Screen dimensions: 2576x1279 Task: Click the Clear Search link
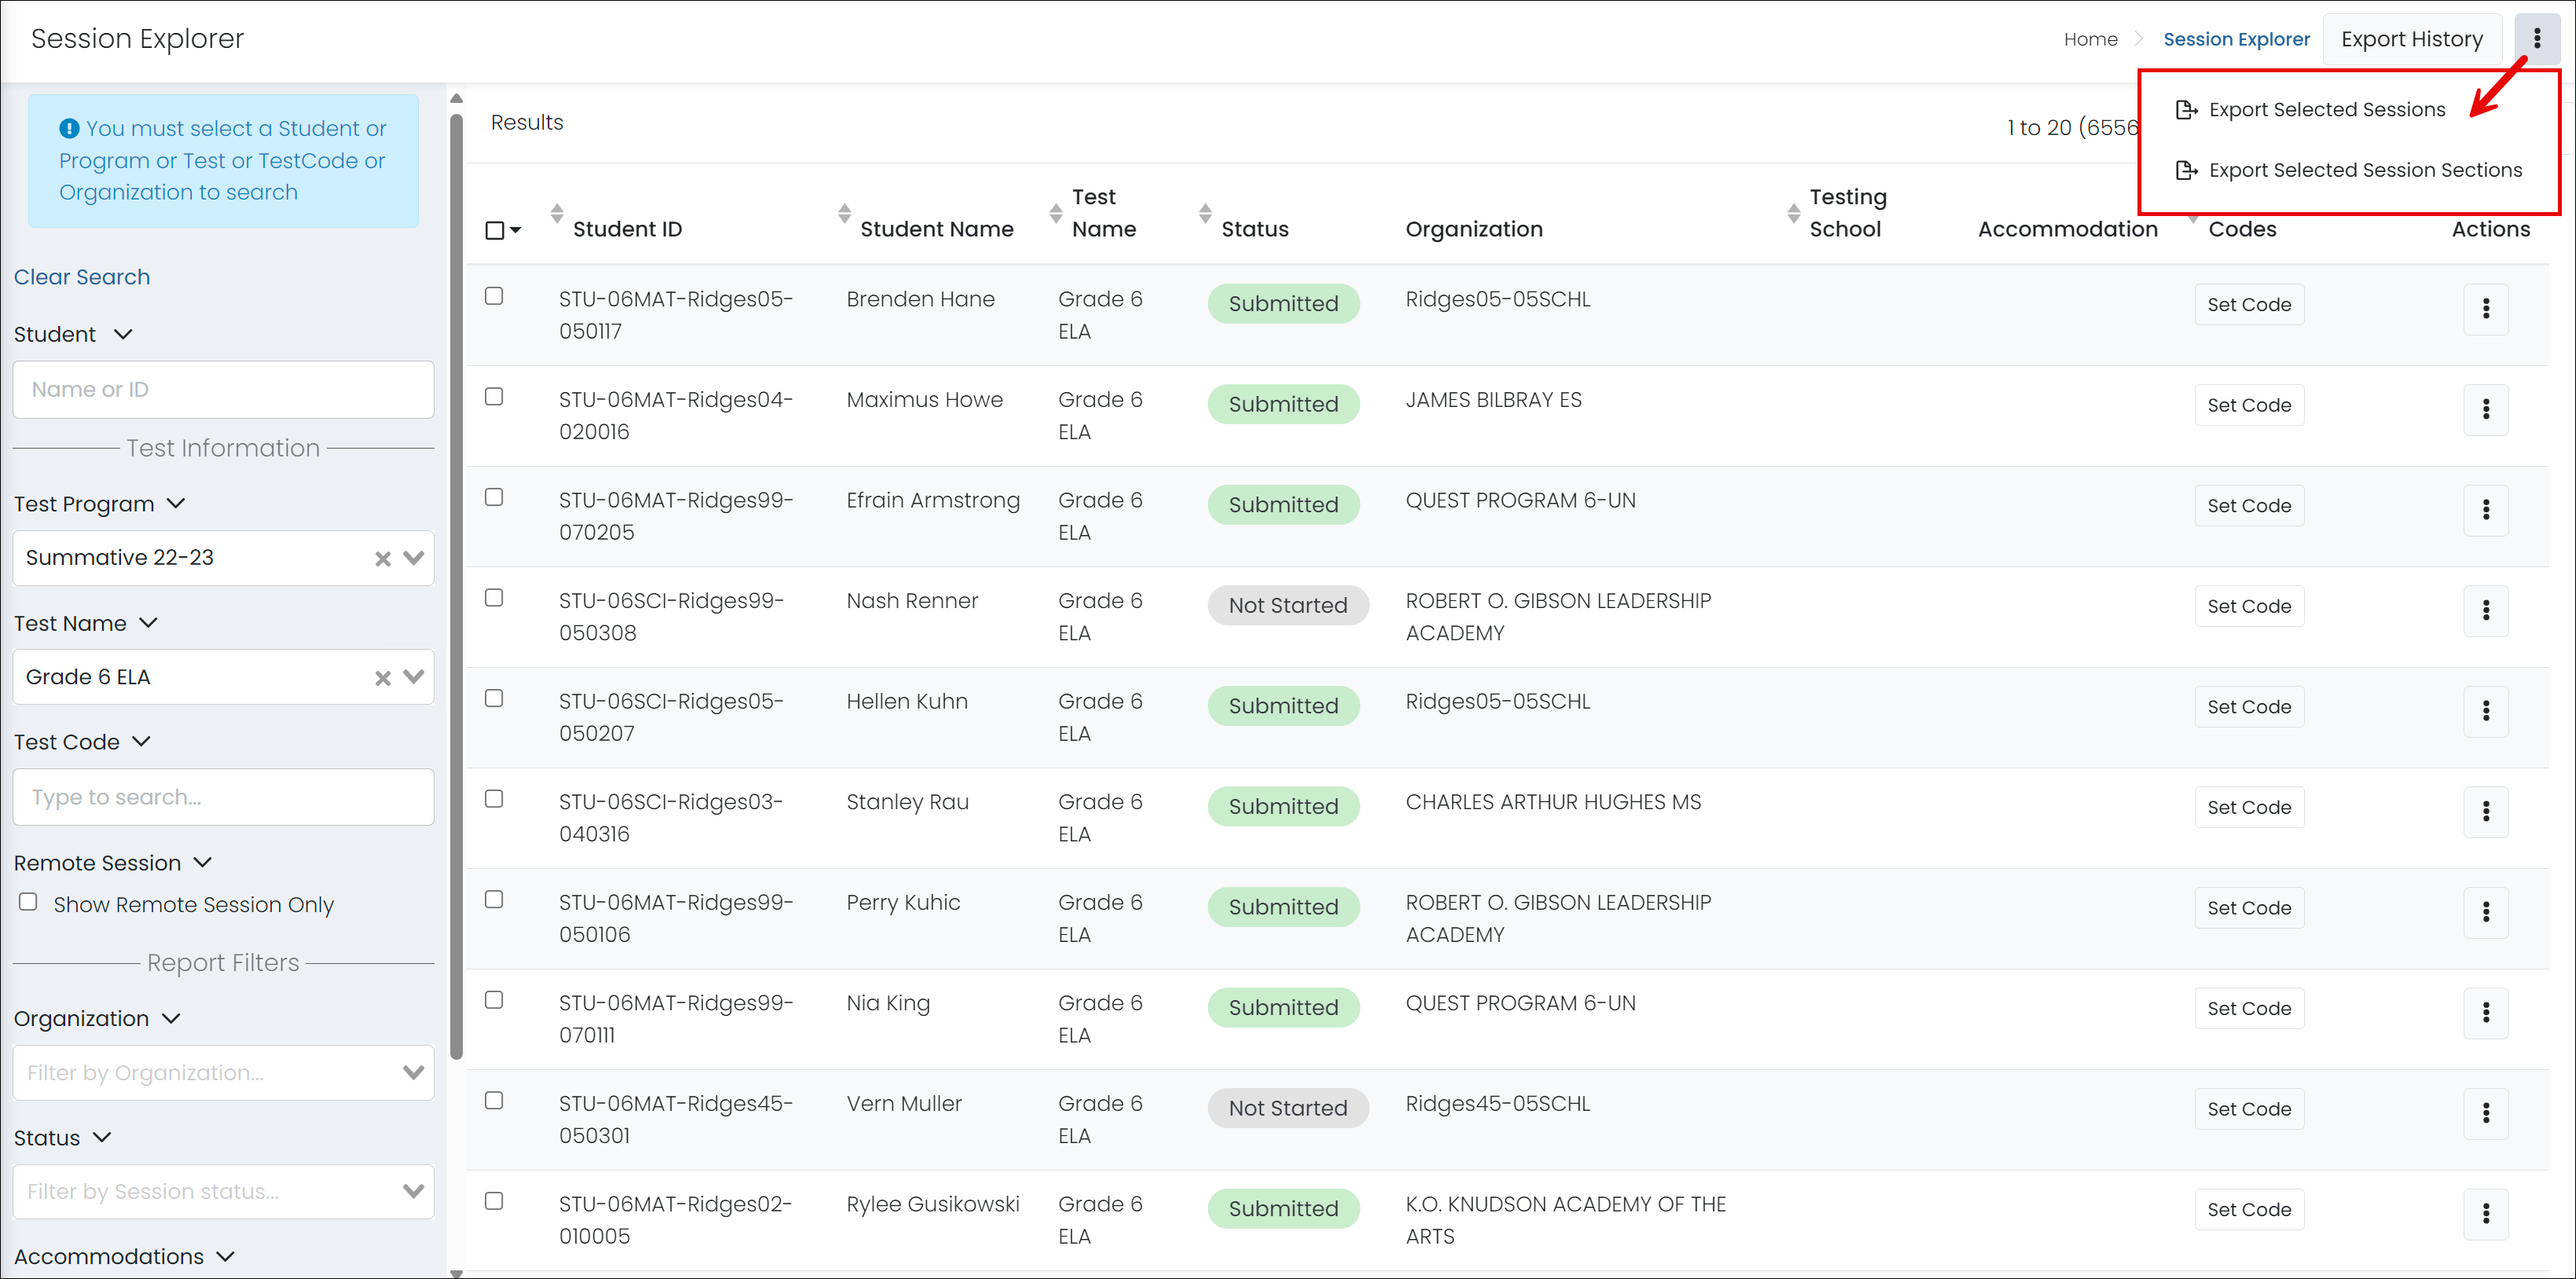82,277
